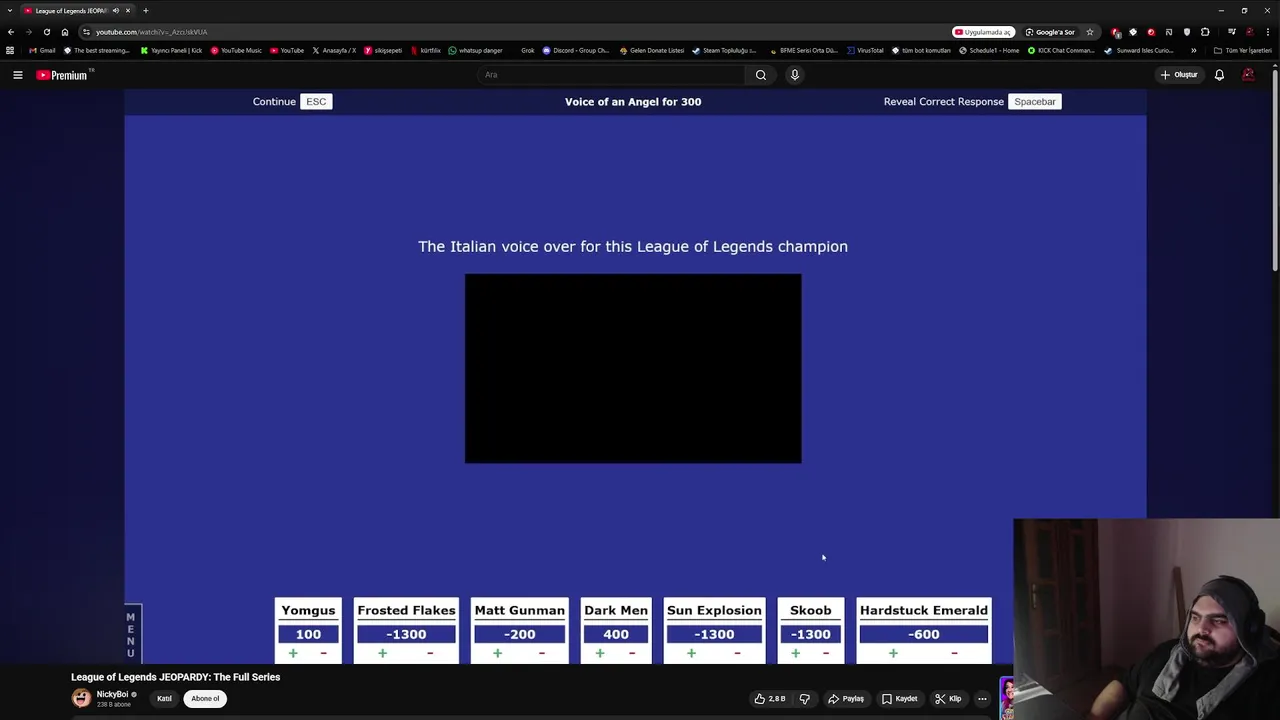The width and height of the screenshot is (1280, 720).
Task: Subtract points from Matt Gunman
Action: [542, 653]
